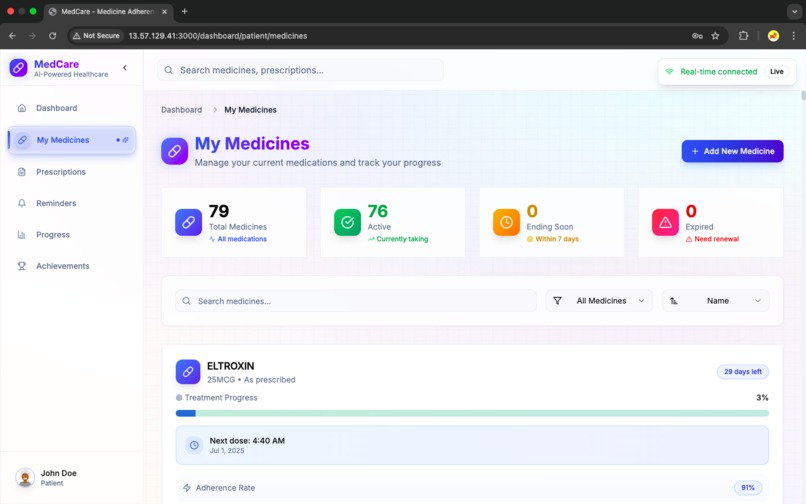Open Progress in the sidebar

point(72,235)
